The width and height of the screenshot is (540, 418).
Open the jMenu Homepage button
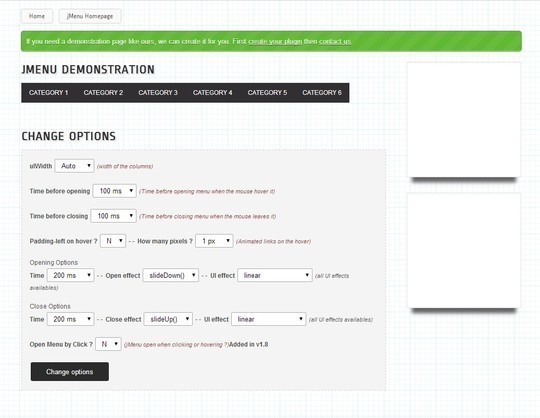(x=90, y=16)
